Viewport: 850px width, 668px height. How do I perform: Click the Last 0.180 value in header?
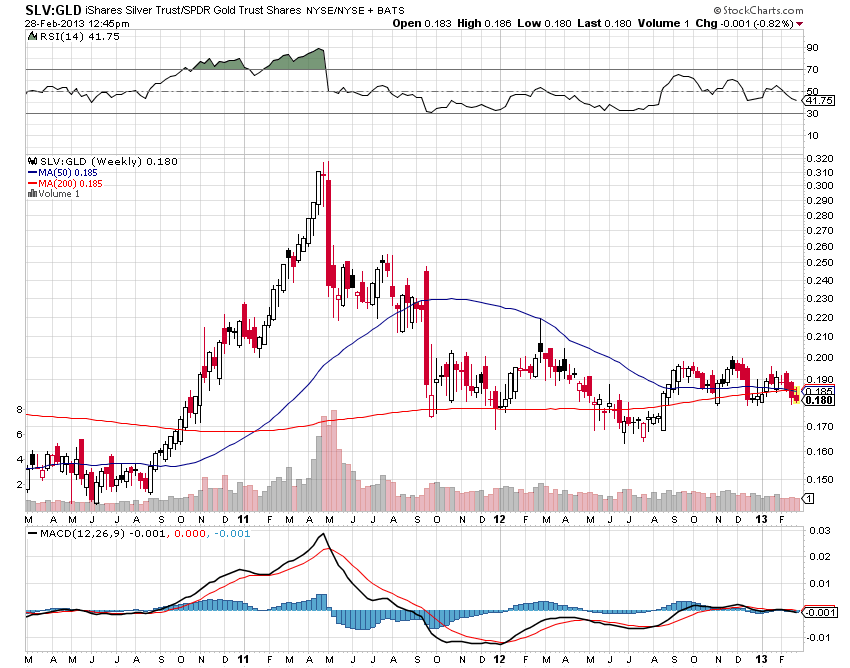pyautogui.click(x=604, y=23)
